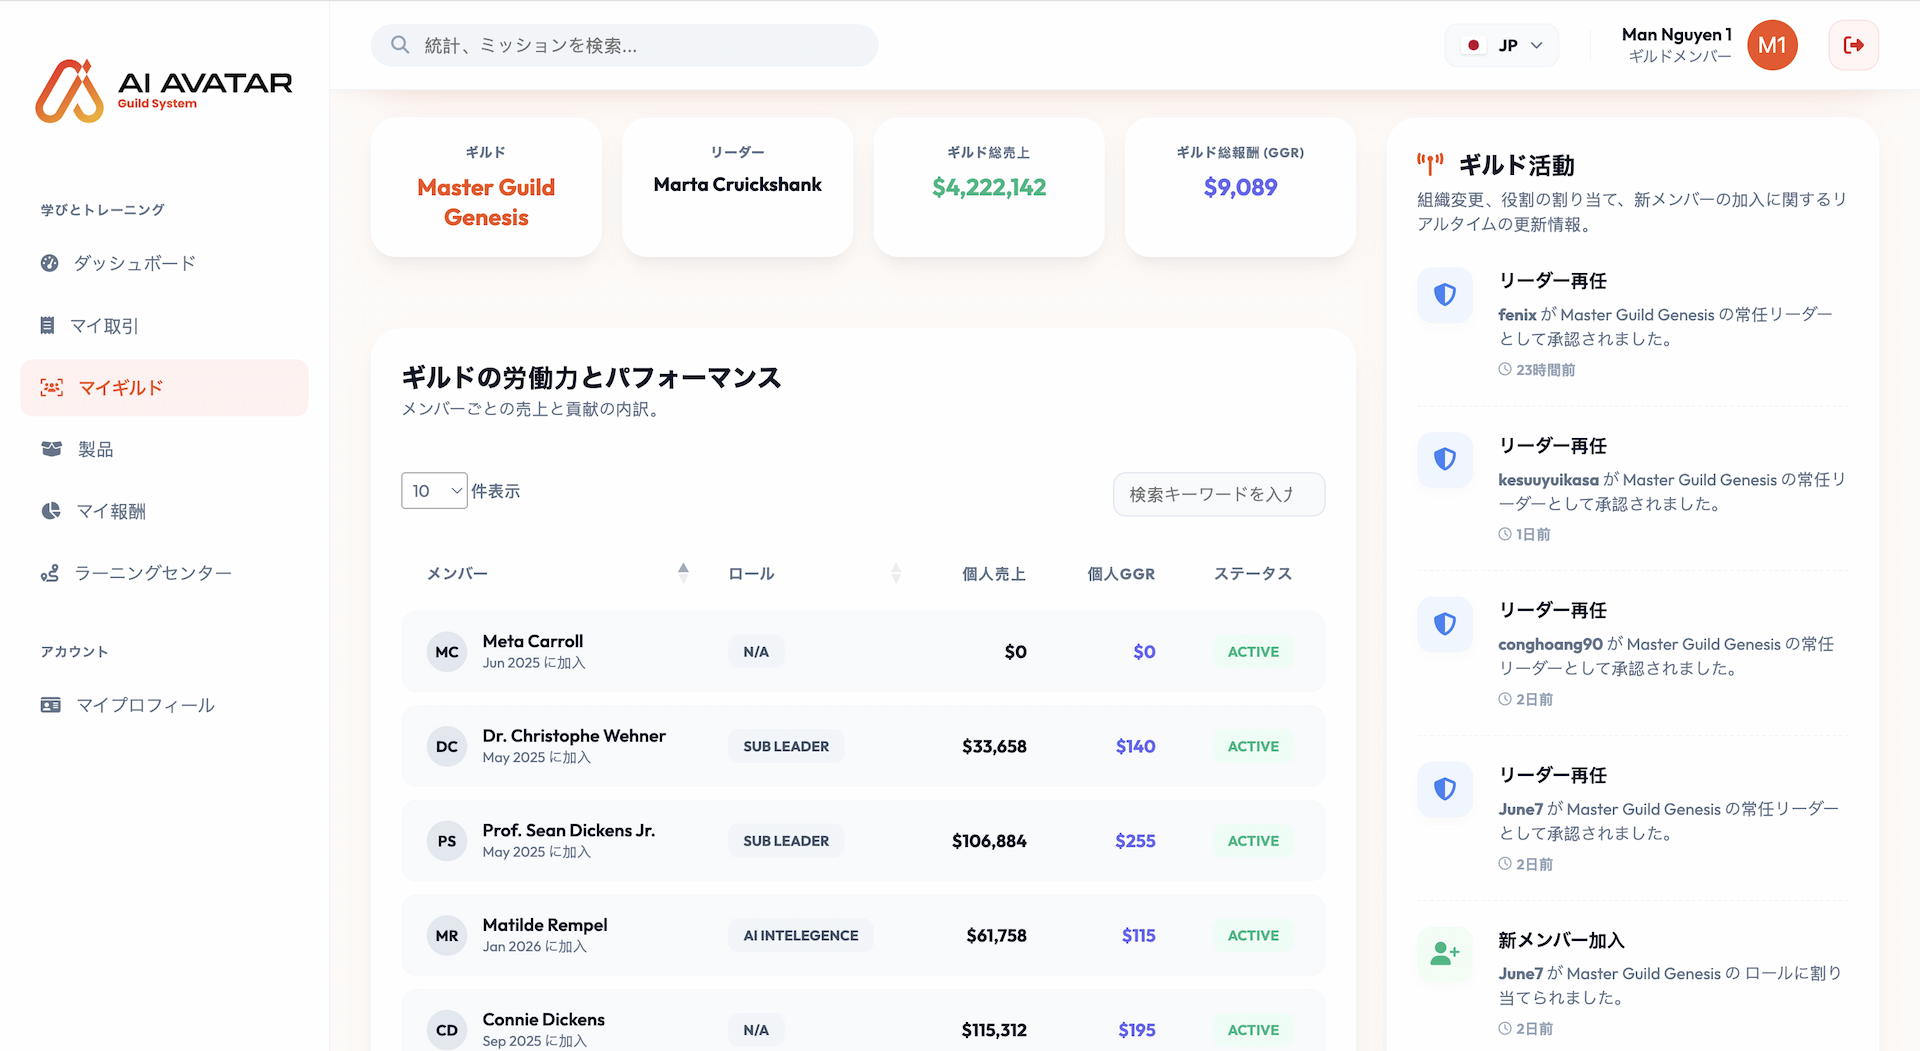Viewport: 1920px width, 1051px height.
Task: Click shield icon for fenix leader reappointment
Action: 1444,295
